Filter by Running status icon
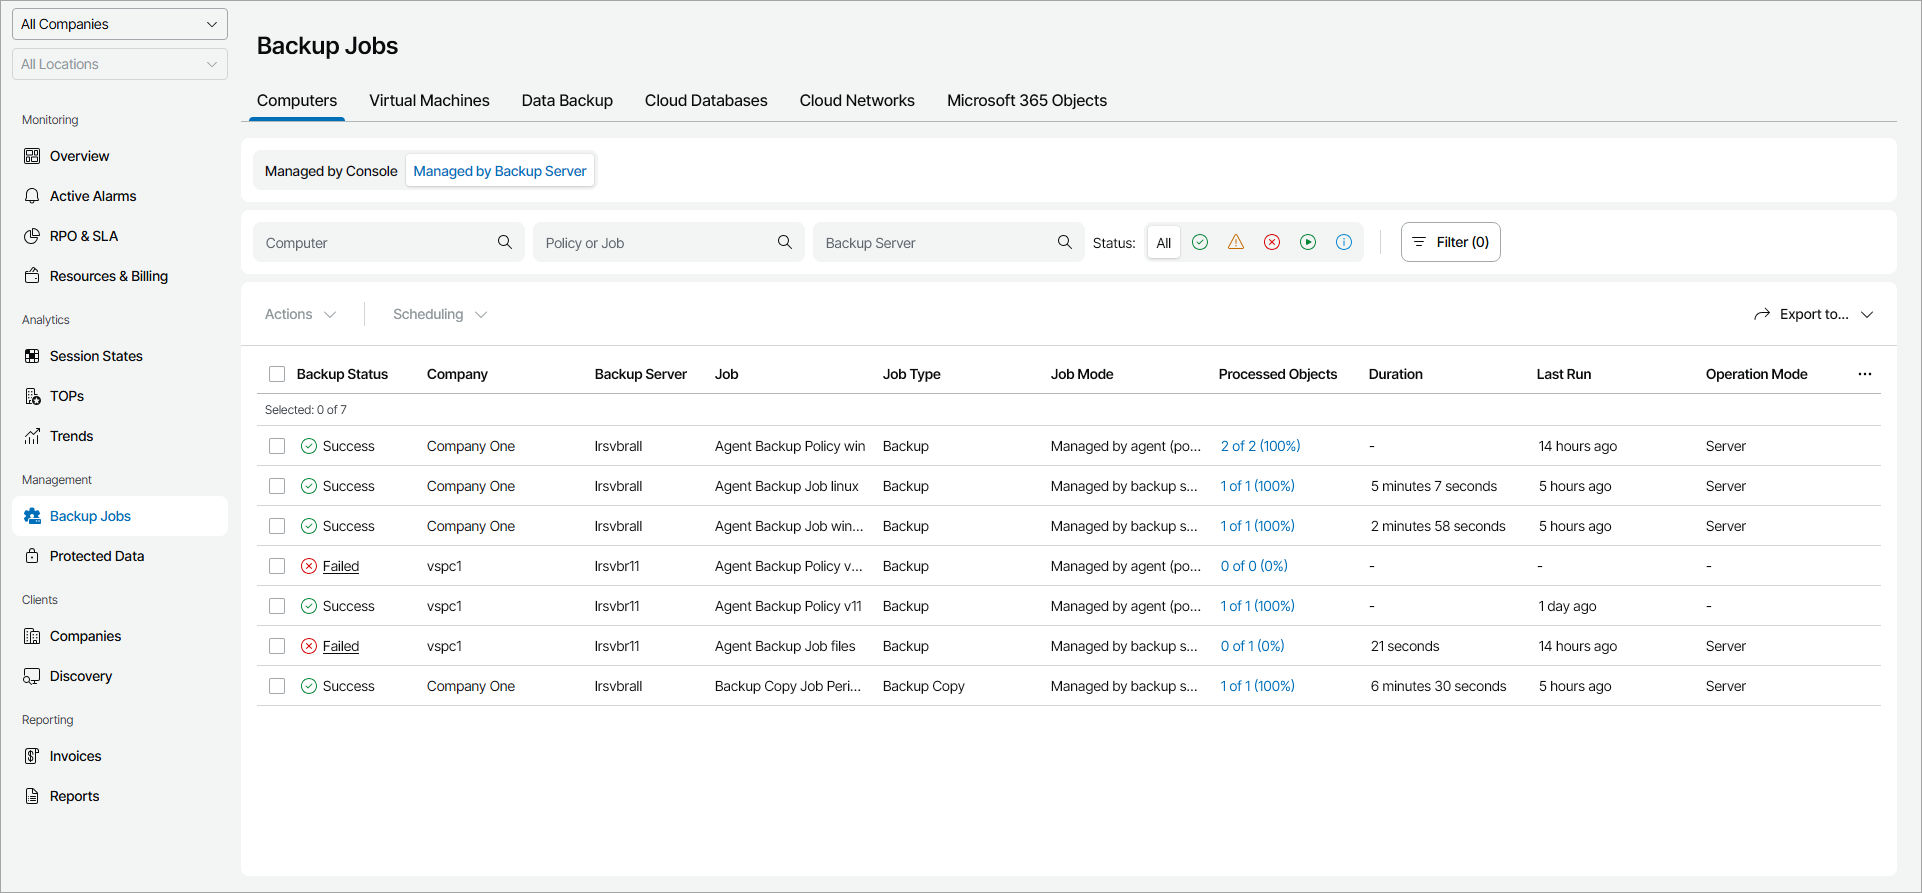Image resolution: width=1922 pixels, height=893 pixels. point(1308,242)
